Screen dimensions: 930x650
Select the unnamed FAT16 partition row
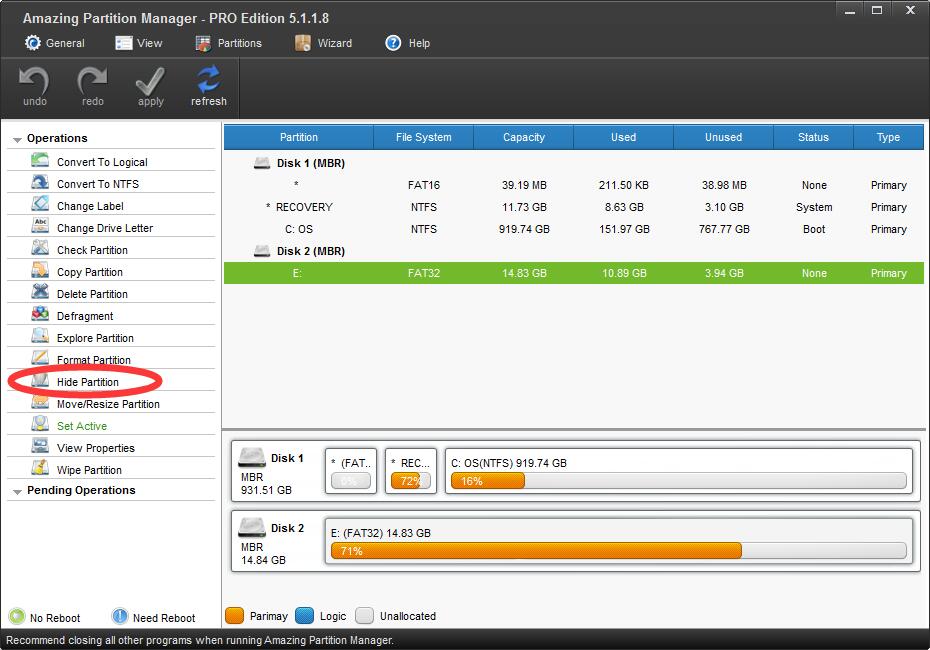coord(574,185)
